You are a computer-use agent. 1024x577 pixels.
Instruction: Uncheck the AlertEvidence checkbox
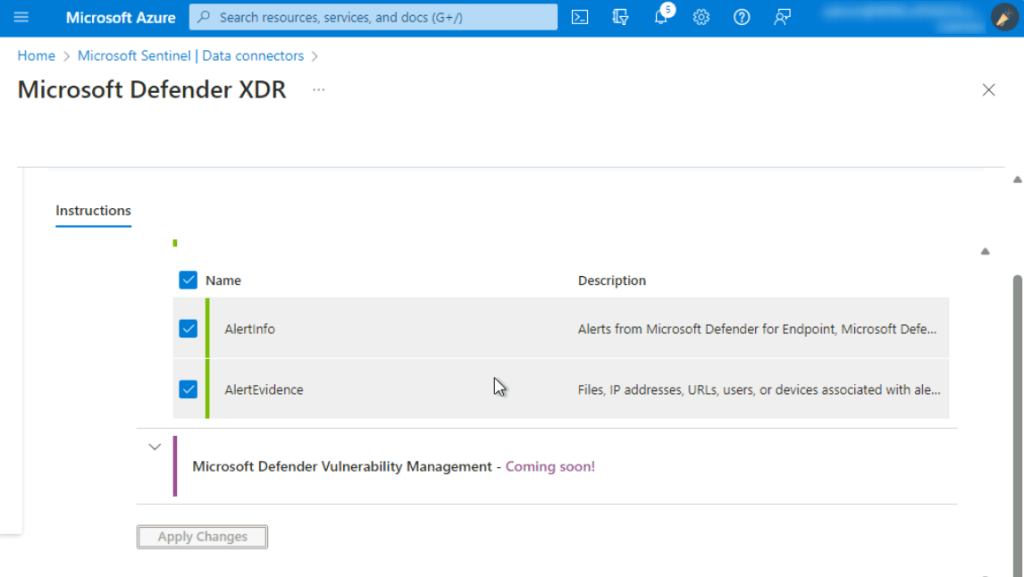(188, 389)
